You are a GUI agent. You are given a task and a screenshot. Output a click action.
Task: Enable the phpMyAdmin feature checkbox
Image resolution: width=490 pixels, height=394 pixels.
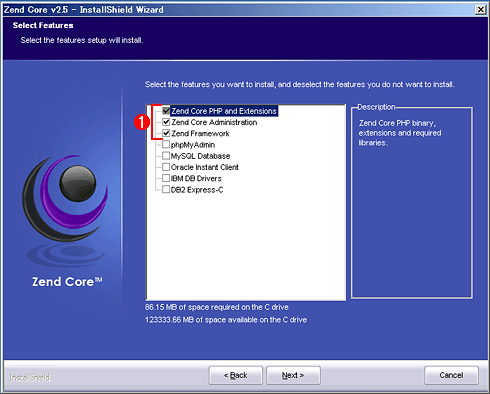point(166,144)
